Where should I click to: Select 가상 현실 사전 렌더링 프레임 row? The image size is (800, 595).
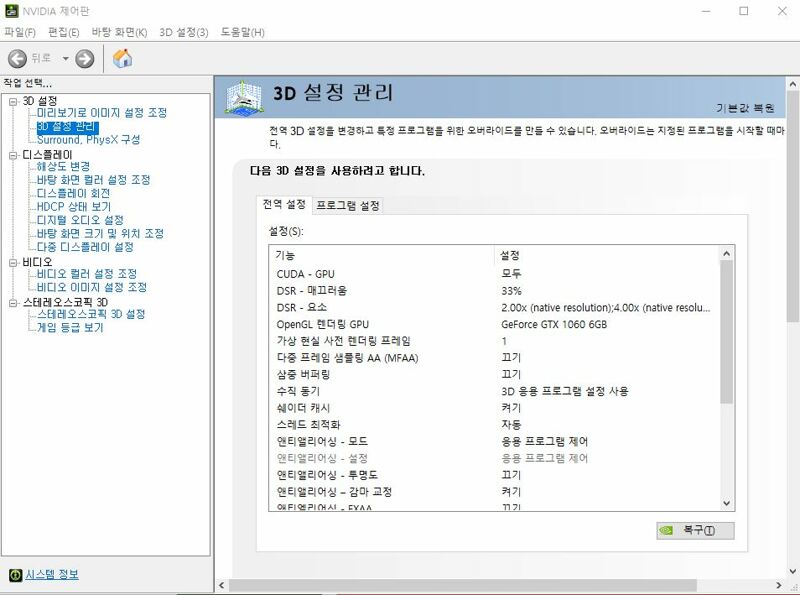tap(494, 341)
